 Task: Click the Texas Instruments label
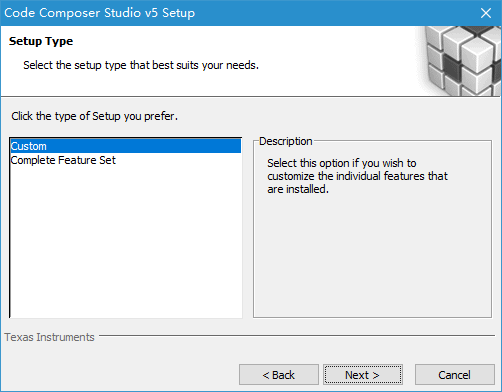(49, 337)
